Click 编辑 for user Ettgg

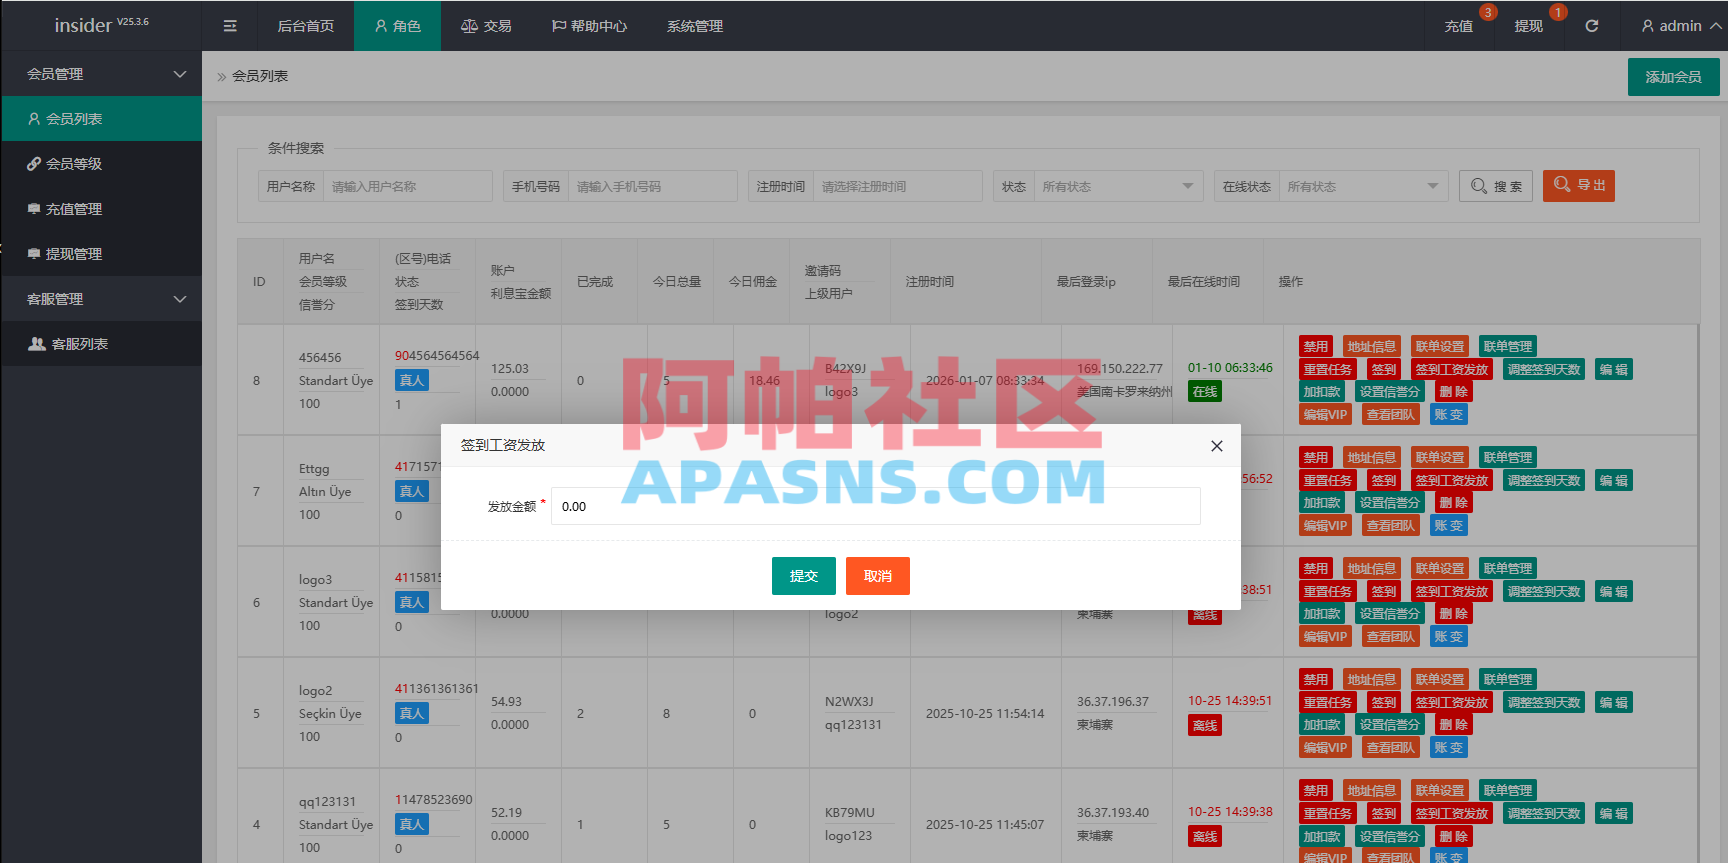pos(1614,480)
